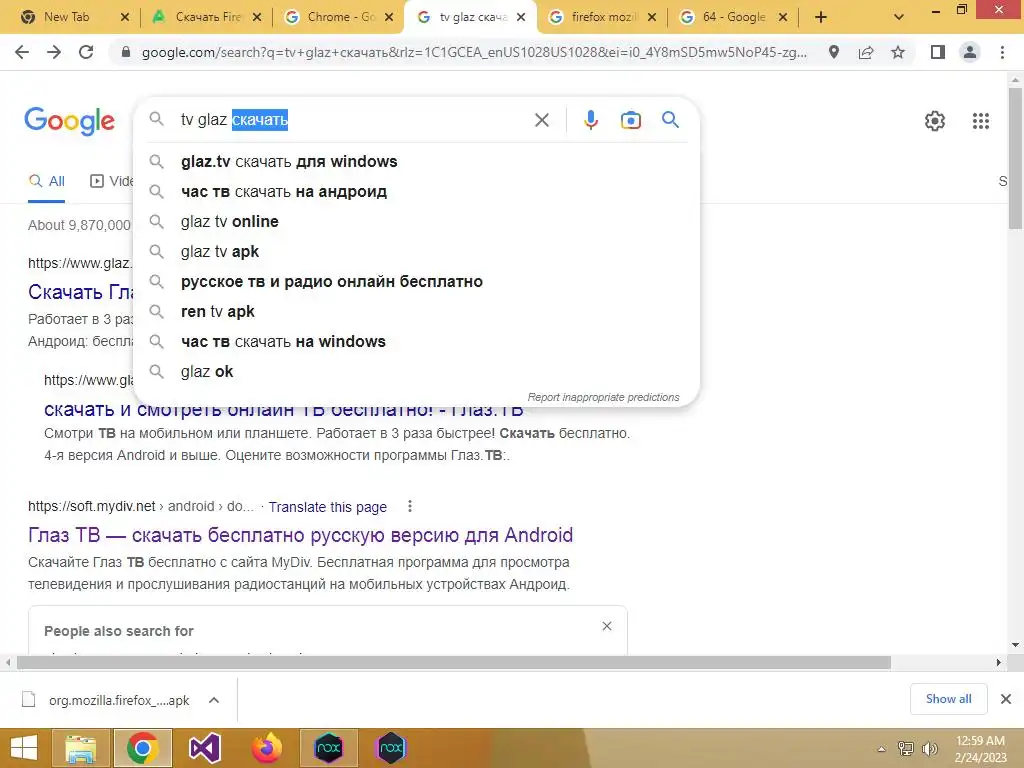The height and width of the screenshot is (768, 1024).
Task: Bookmark this page with the star icon
Action: (x=898, y=52)
